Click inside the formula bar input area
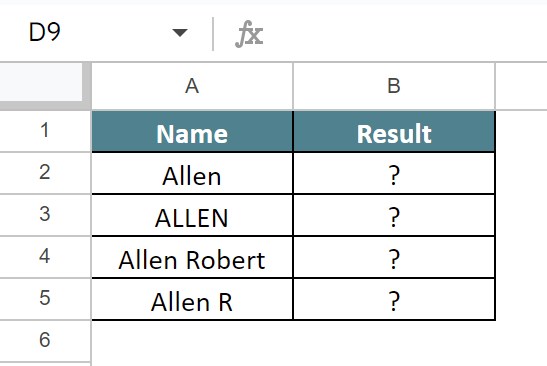The width and height of the screenshot is (547, 366). tap(405, 33)
